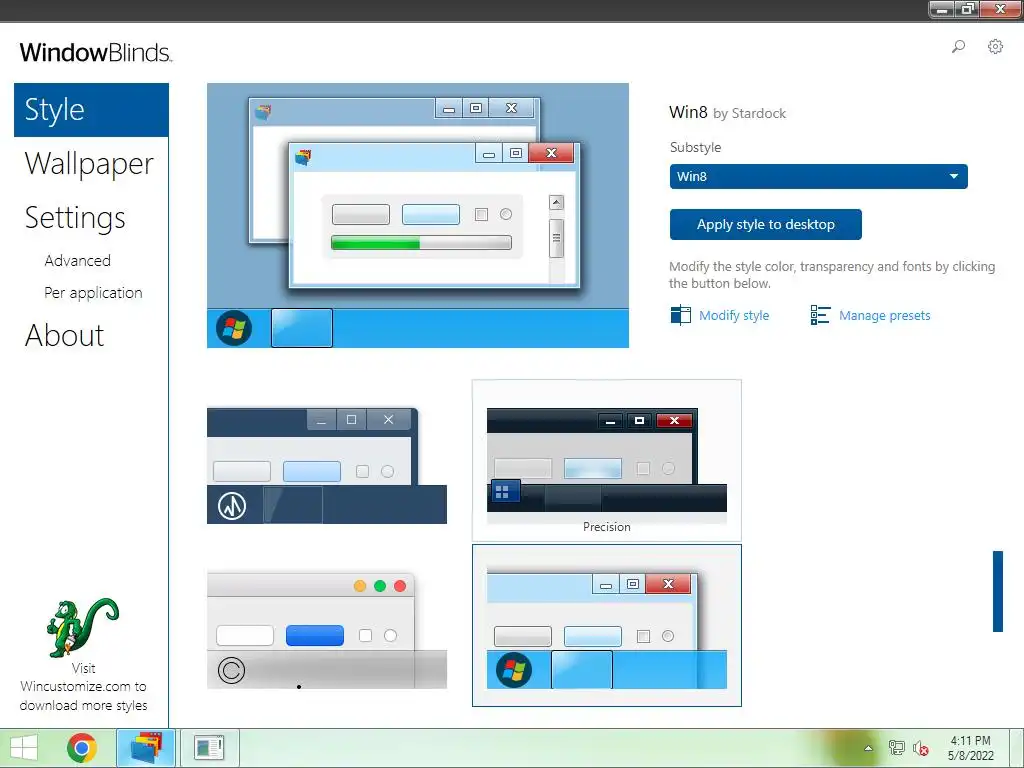Open the About section
The image size is (1024, 768).
pos(65,336)
